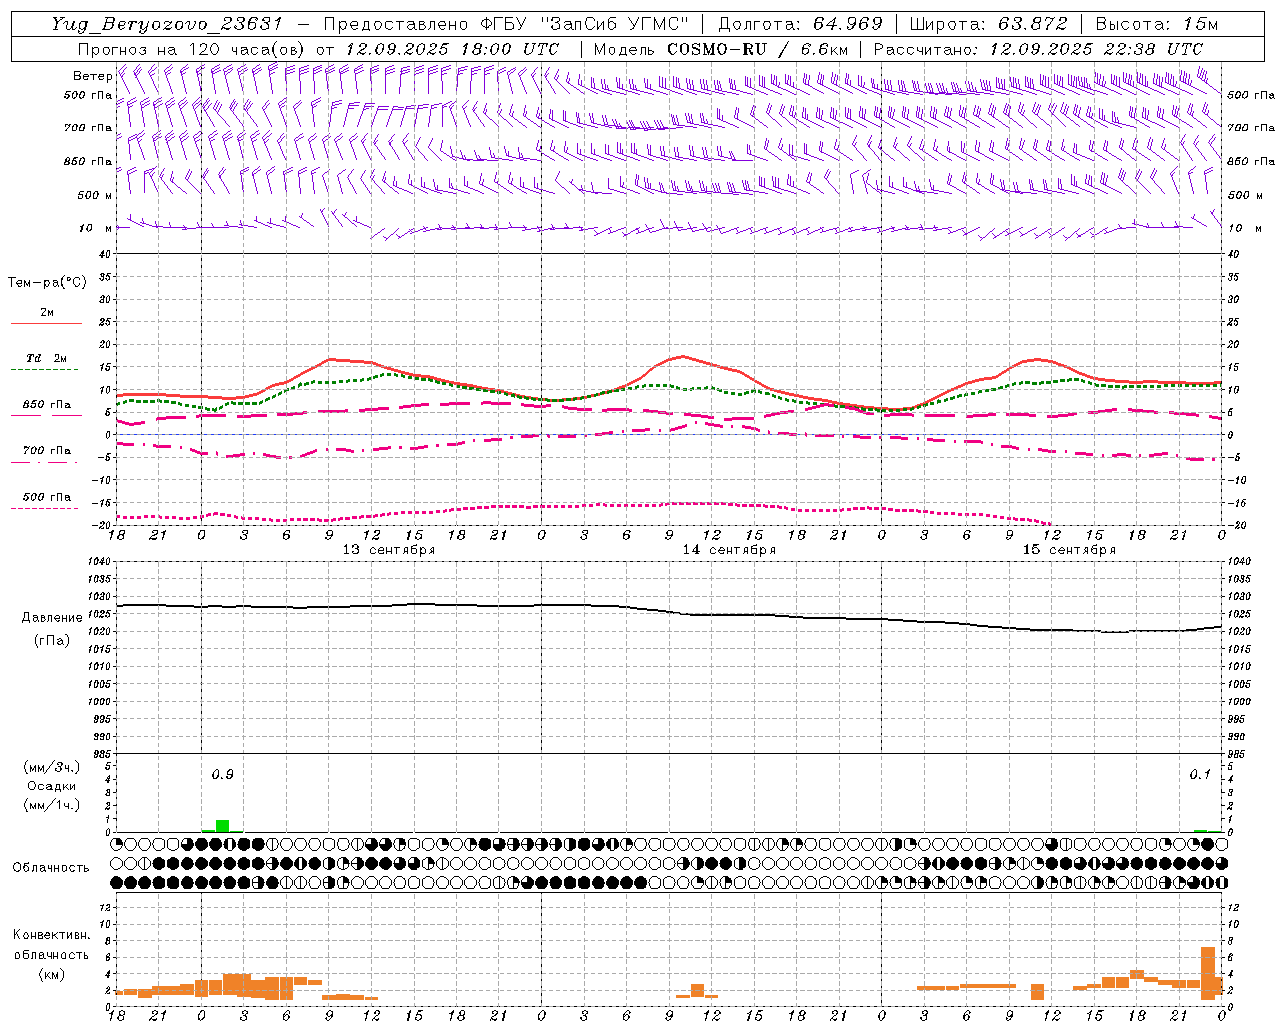Click the Осадки panel label
Image resolution: width=1280 pixels, height=1024 pixels.
(x=51, y=786)
